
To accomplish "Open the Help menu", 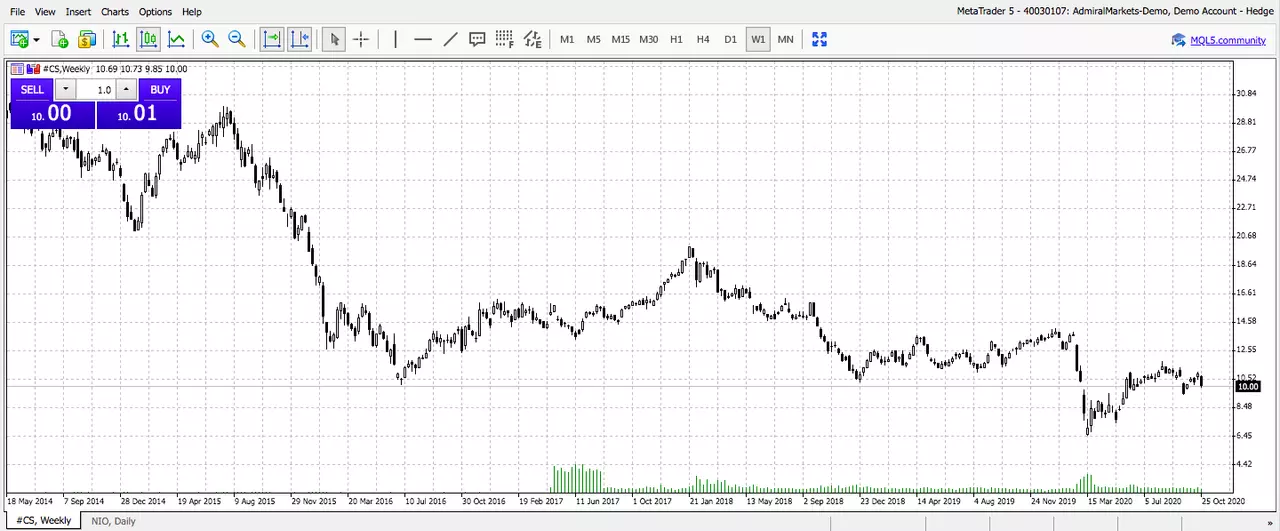I will [x=192, y=12].
